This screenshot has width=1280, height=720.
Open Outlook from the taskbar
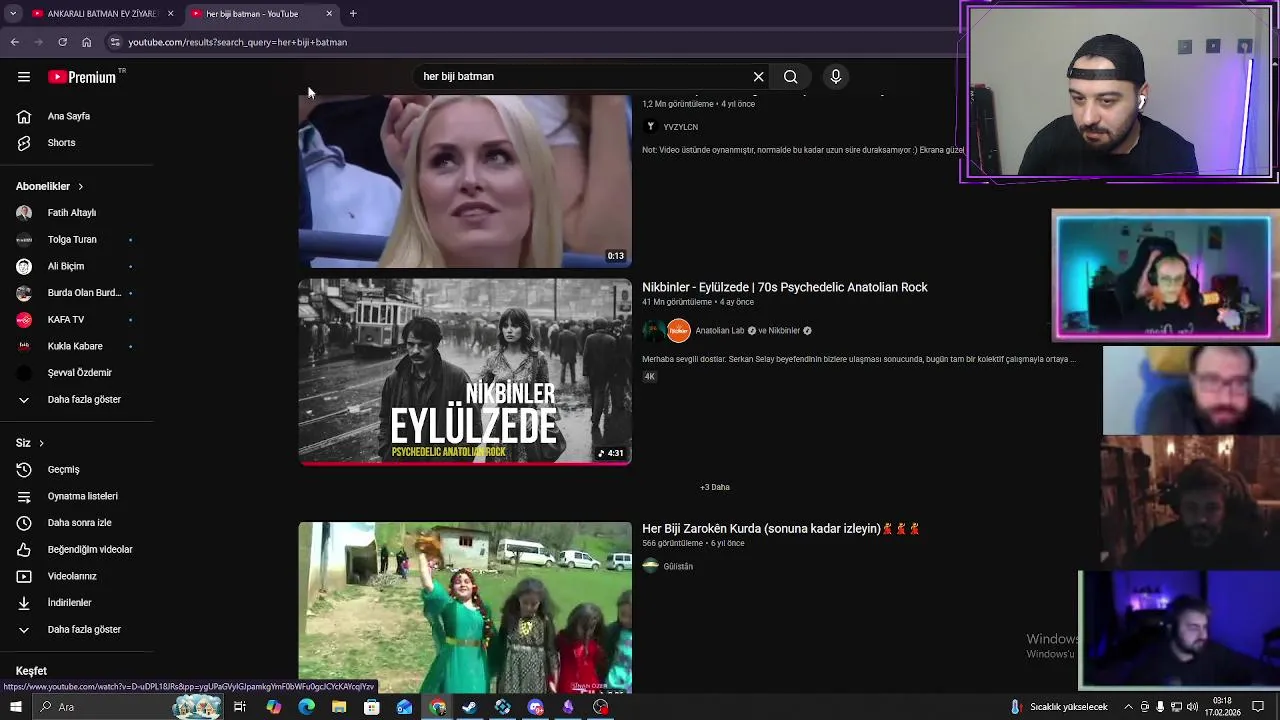pyautogui.click(x=404, y=707)
